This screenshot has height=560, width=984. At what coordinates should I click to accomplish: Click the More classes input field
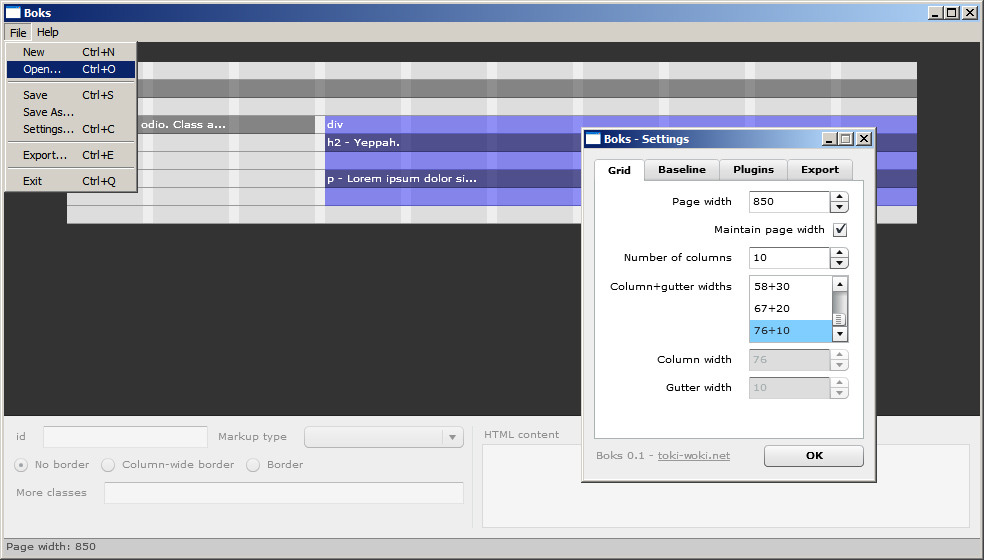(x=283, y=493)
